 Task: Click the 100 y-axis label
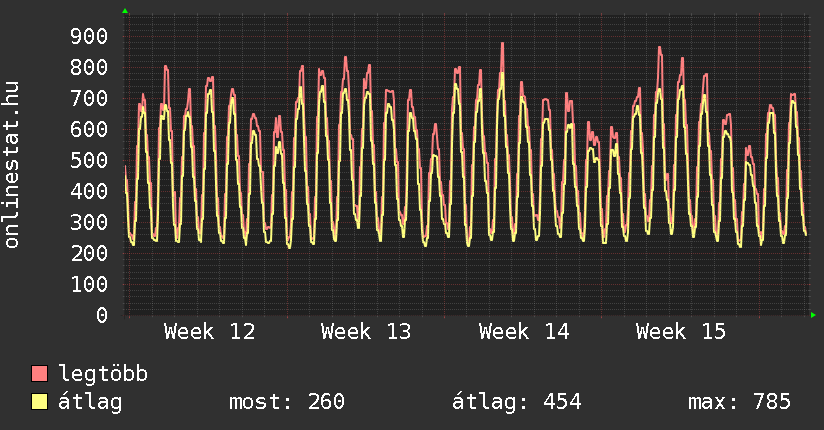(x=88, y=285)
